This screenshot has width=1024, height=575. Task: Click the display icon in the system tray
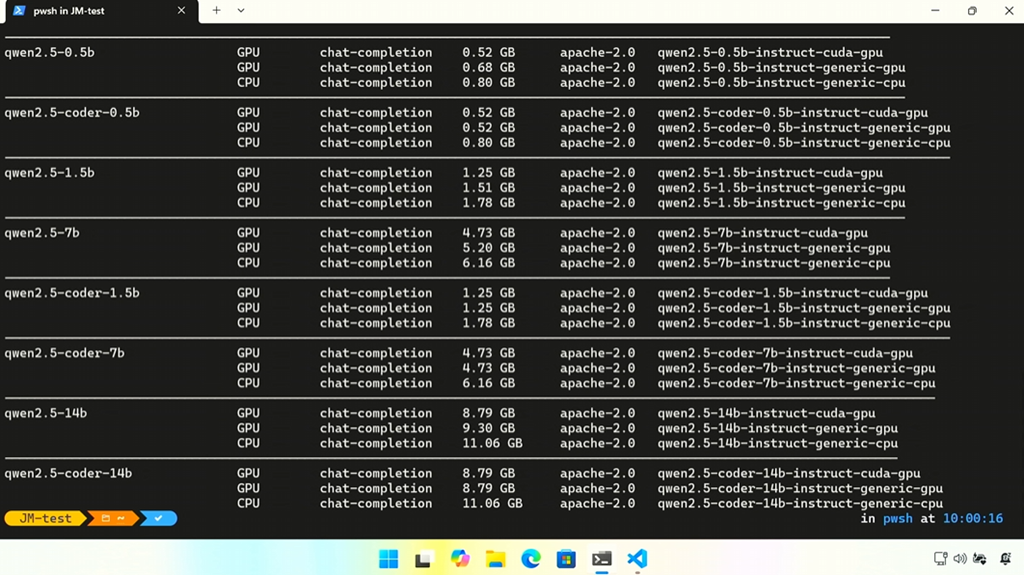[940, 559]
